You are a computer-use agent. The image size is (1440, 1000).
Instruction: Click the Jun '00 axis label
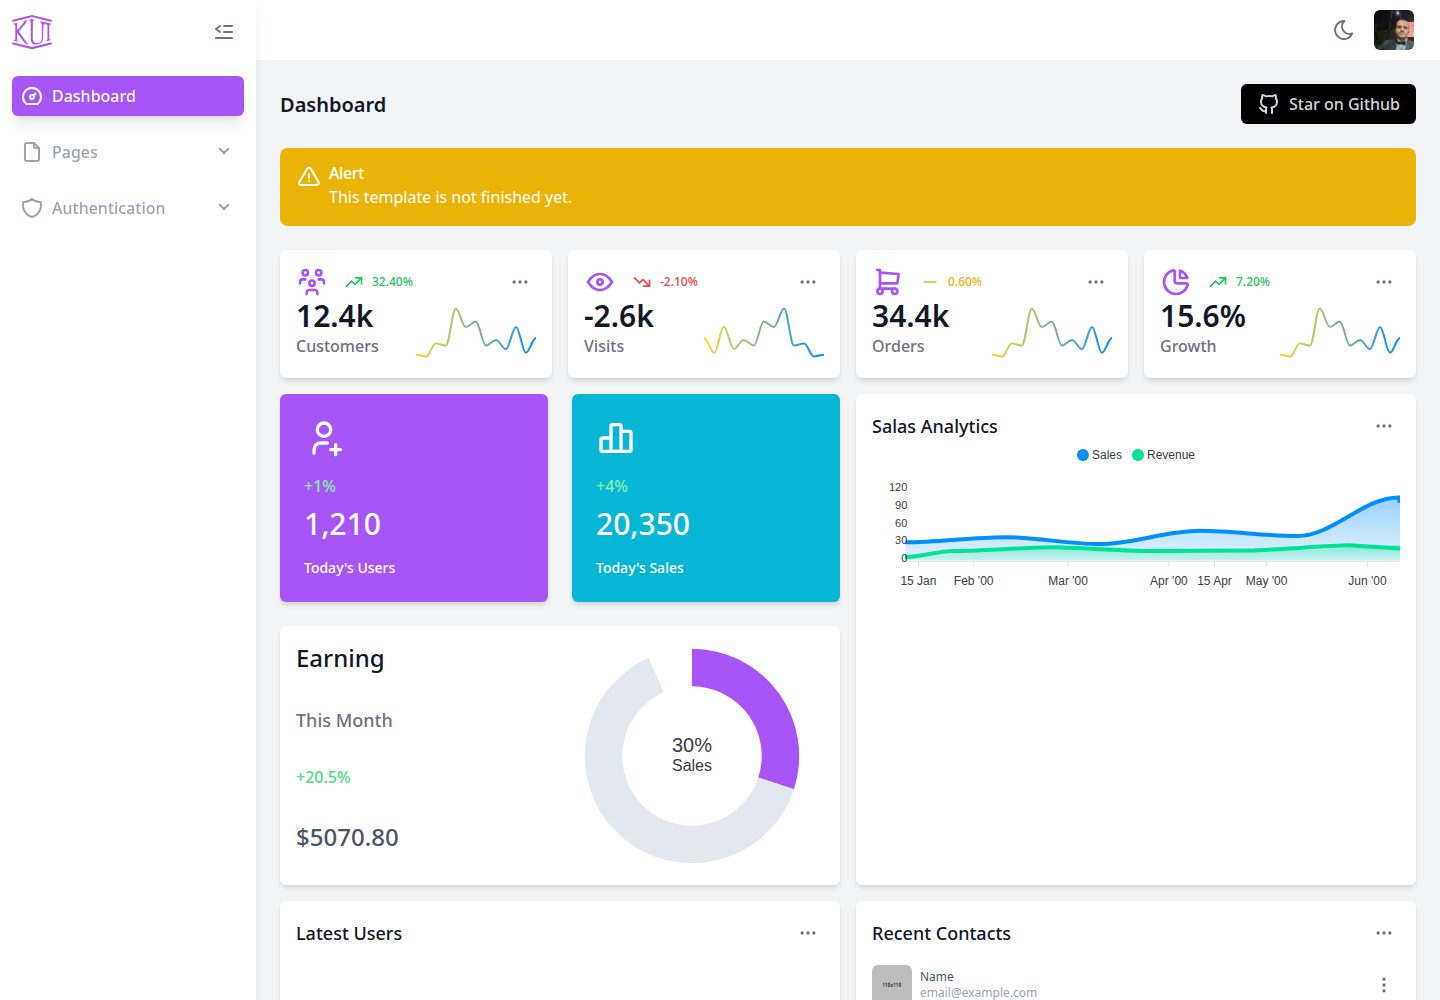tap(1367, 581)
